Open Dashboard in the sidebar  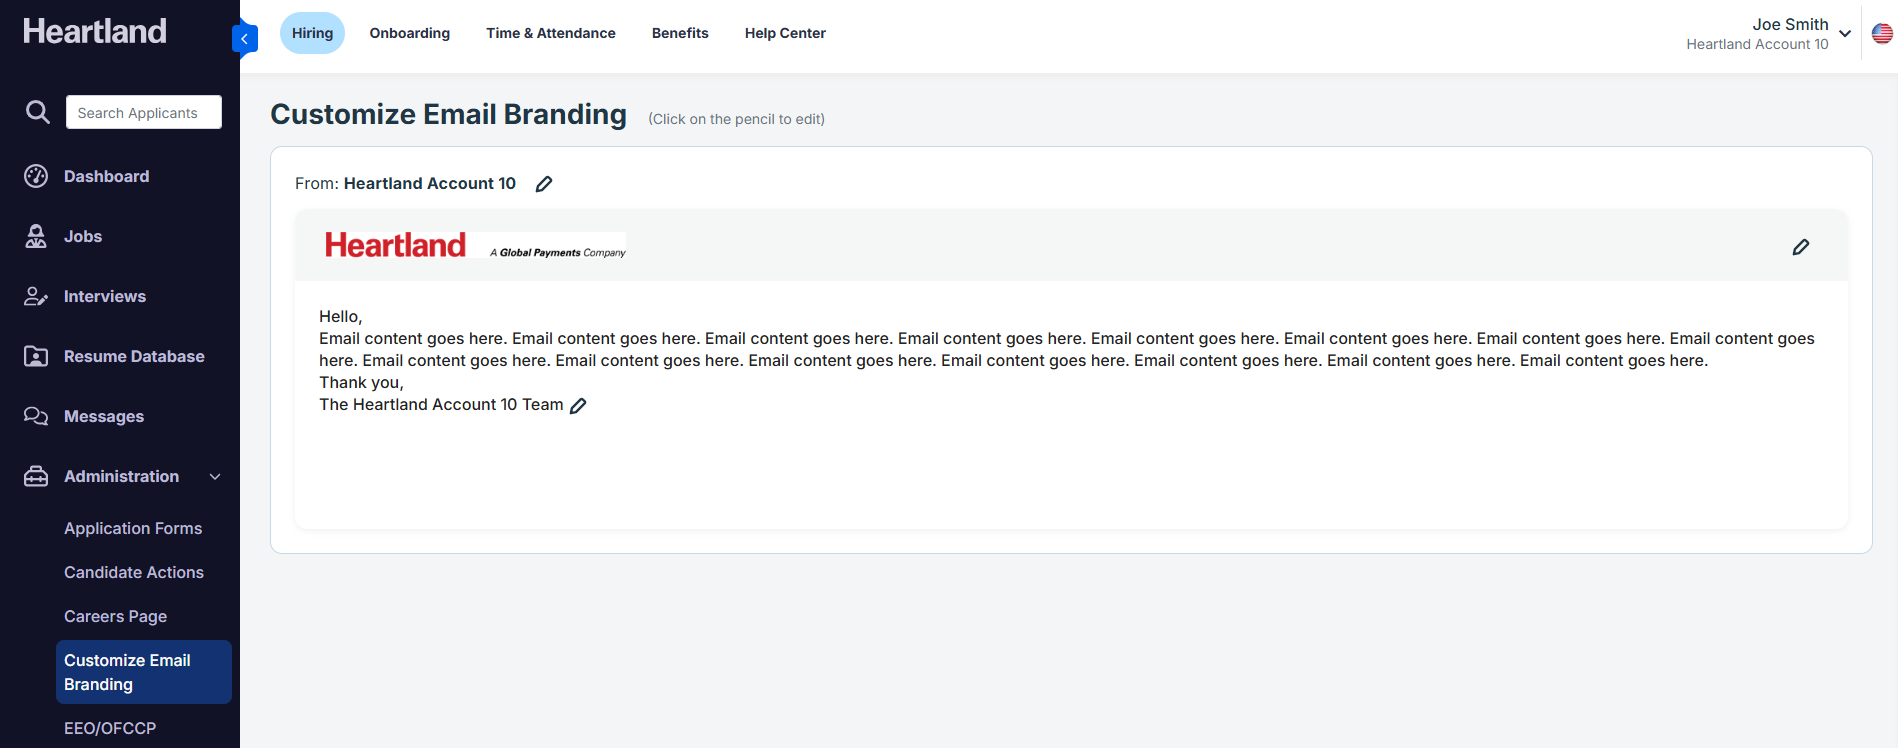[107, 176]
